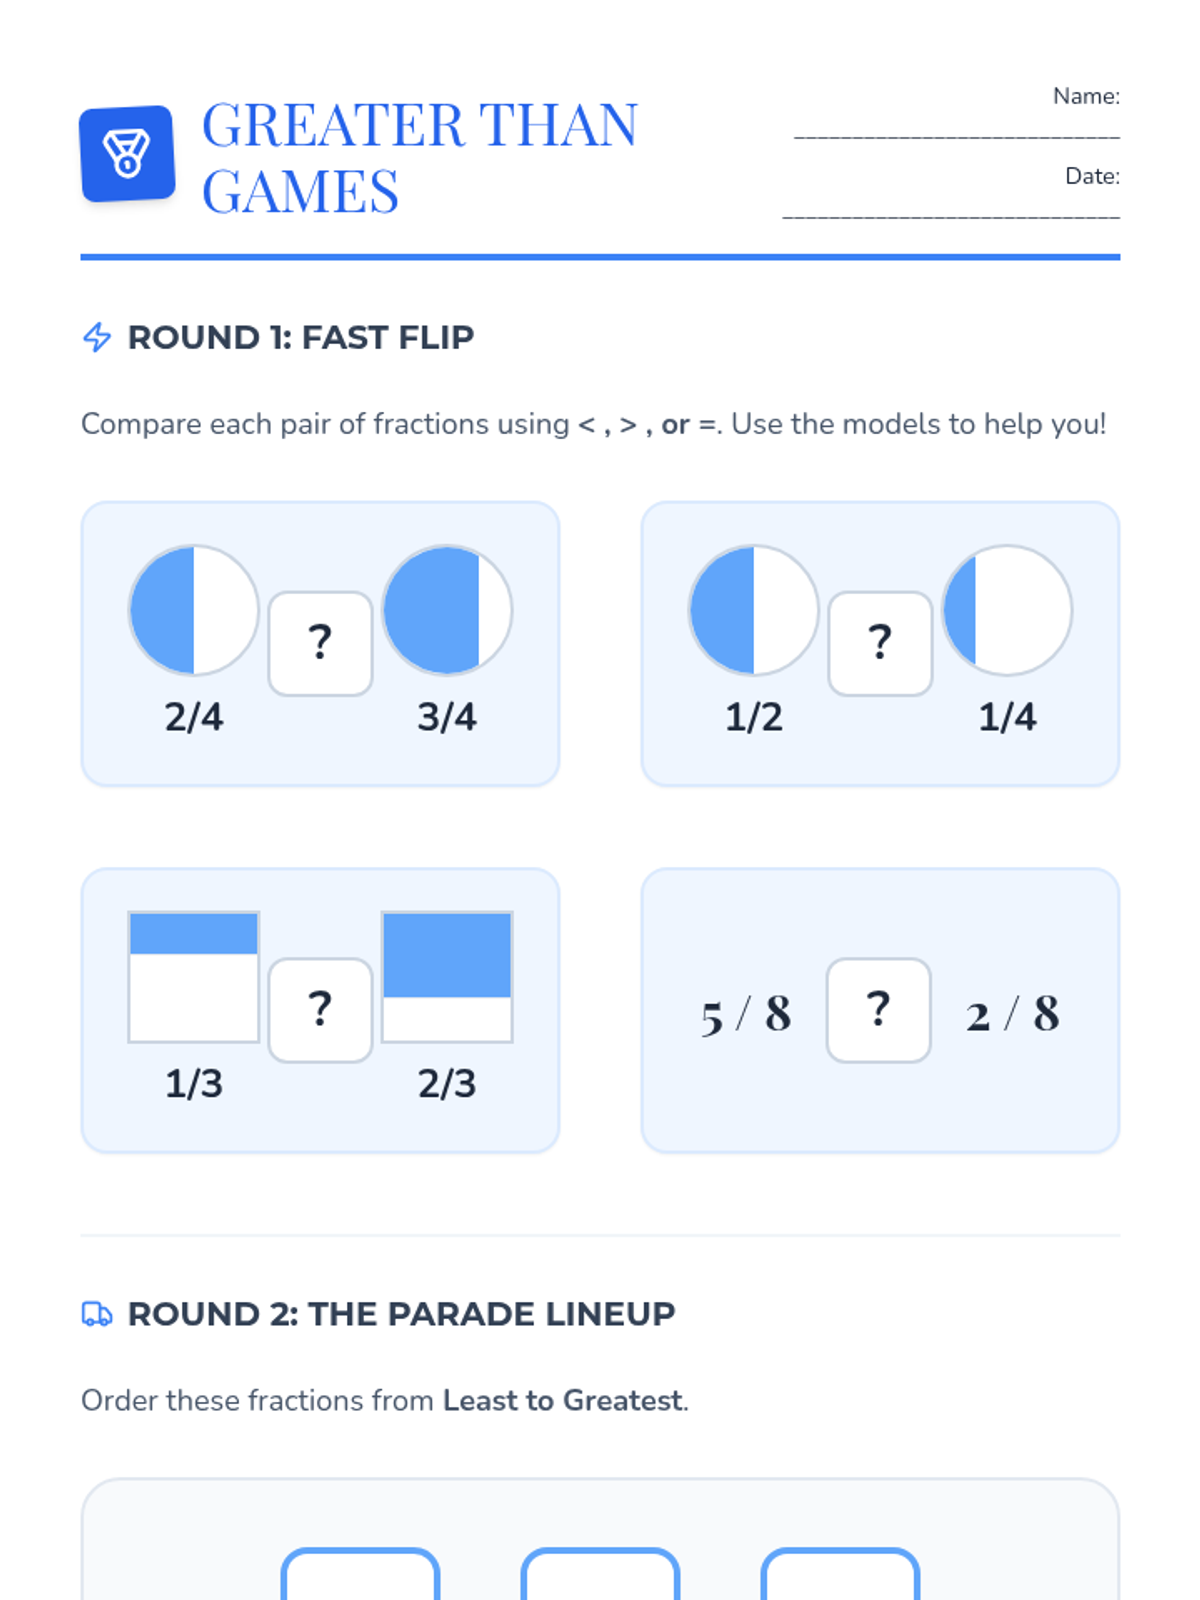The image size is (1200, 1600).
Task: Click the first parade lineup box
Action: [x=361, y=1575]
